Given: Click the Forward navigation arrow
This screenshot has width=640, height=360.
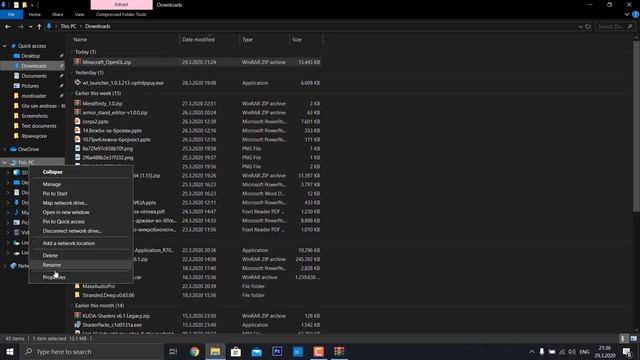Looking at the screenshot, I should pyautogui.click(x=20, y=27).
